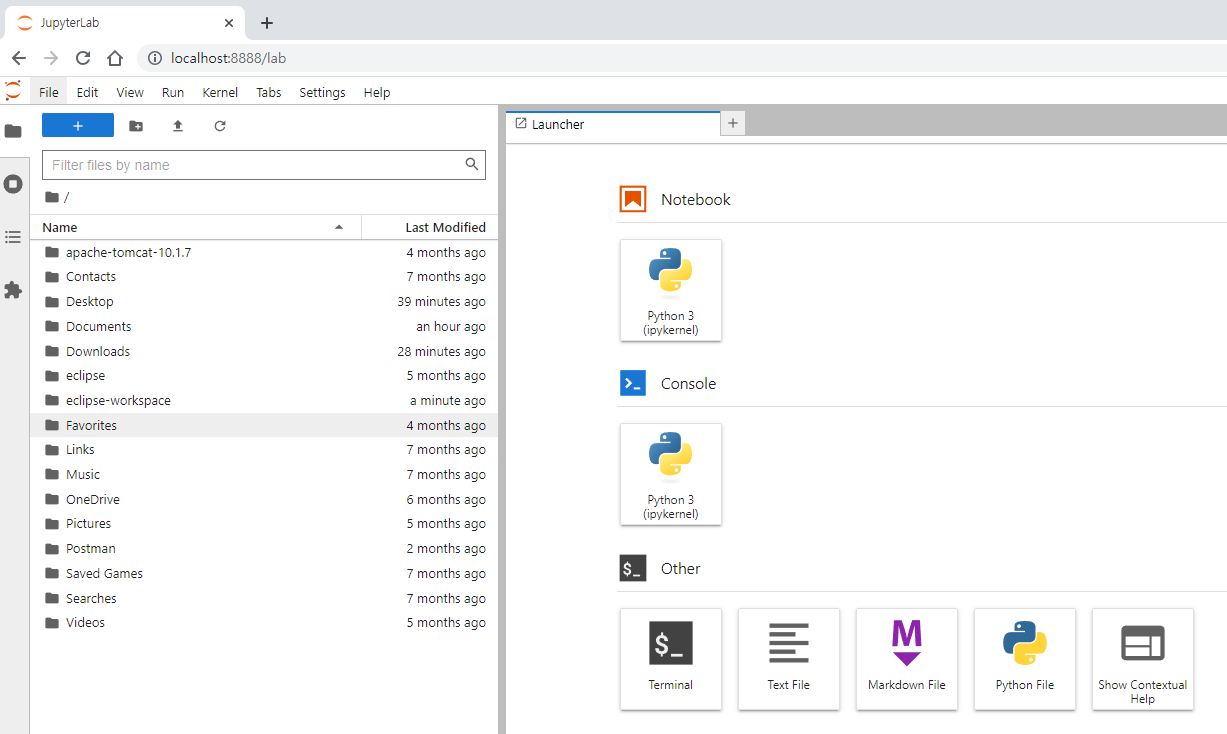Sort files by Last Modified column

pos(430,227)
